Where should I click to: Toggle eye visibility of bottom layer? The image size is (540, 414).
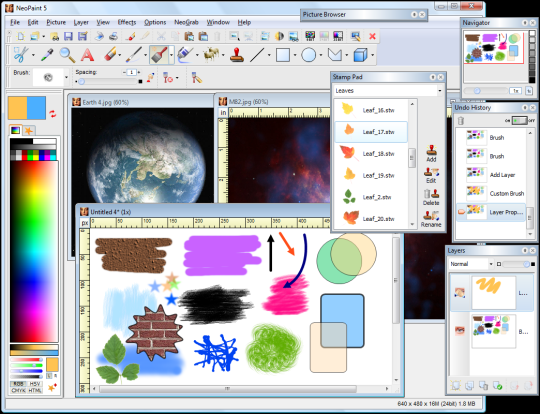pos(460,331)
